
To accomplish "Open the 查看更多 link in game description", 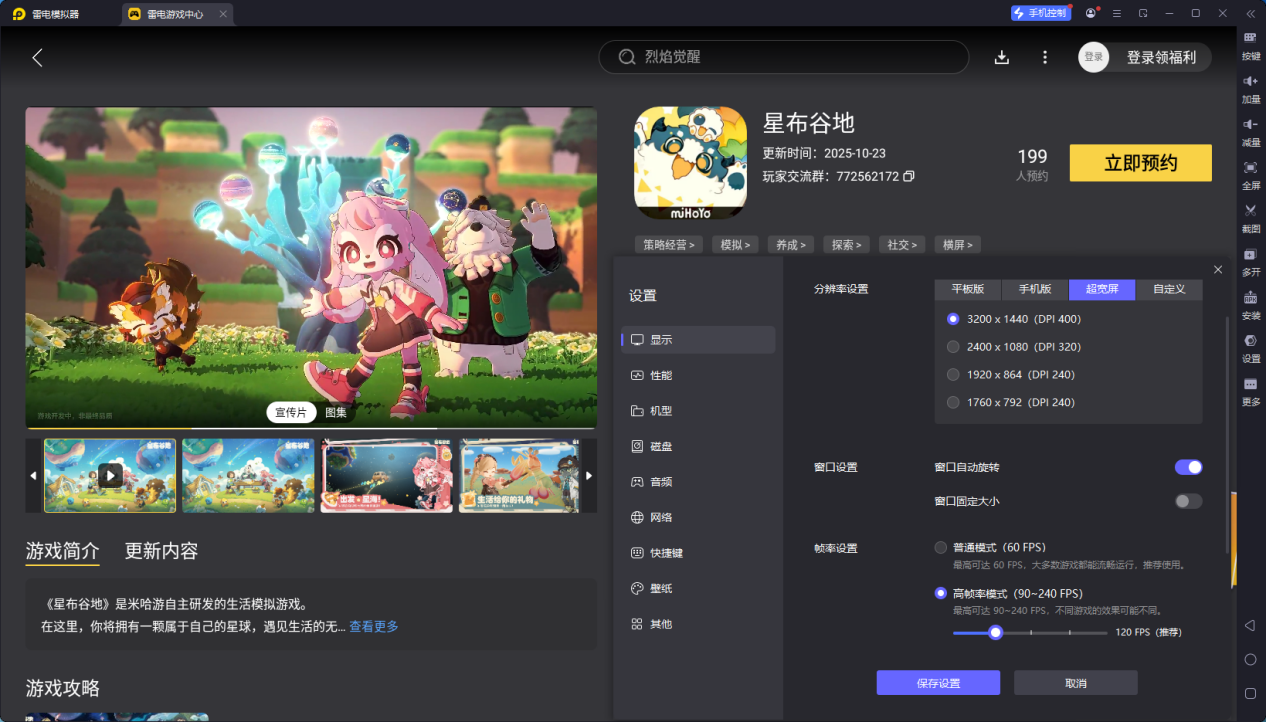I will [x=372, y=625].
